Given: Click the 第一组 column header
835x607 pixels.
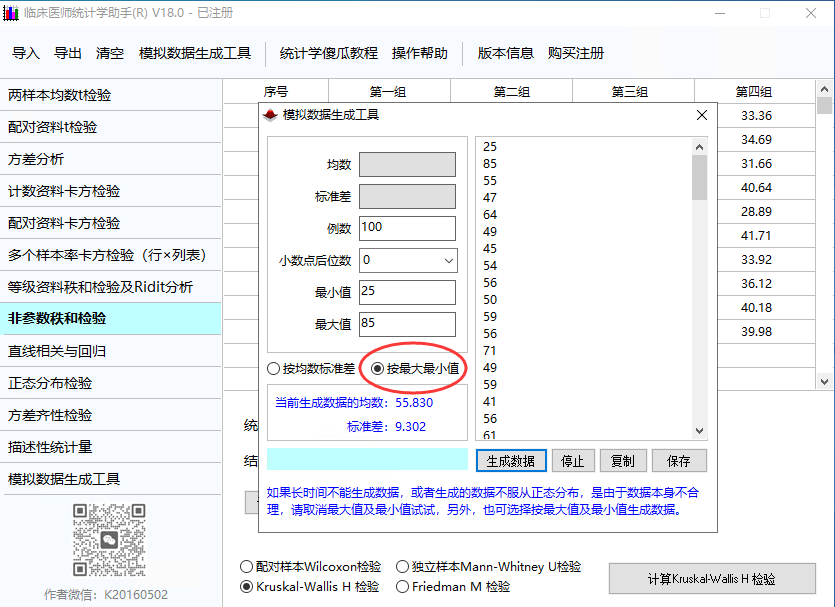Looking at the screenshot, I should click(389, 92).
